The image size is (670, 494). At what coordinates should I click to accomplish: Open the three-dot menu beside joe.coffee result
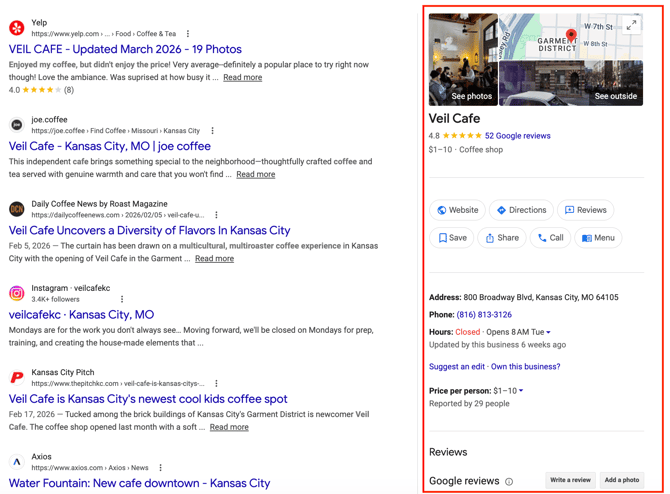(x=212, y=131)
